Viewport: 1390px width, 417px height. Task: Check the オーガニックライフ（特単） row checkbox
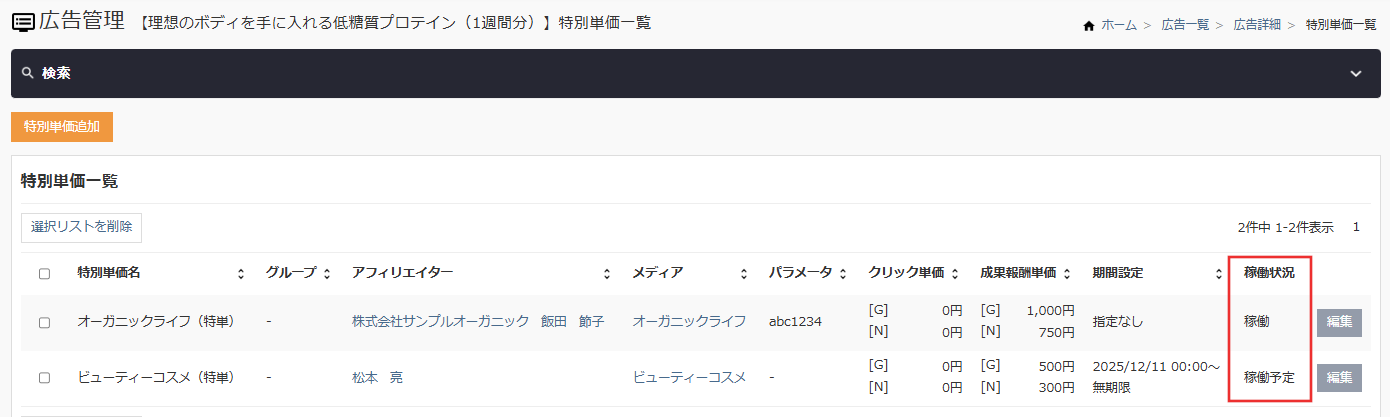coord(44,322)
